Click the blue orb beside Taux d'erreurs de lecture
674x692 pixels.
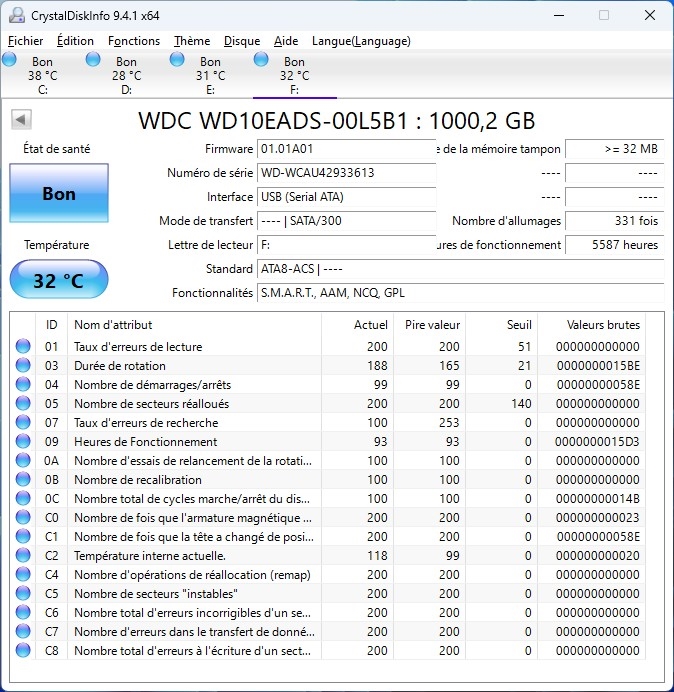(x=23, y=347)
